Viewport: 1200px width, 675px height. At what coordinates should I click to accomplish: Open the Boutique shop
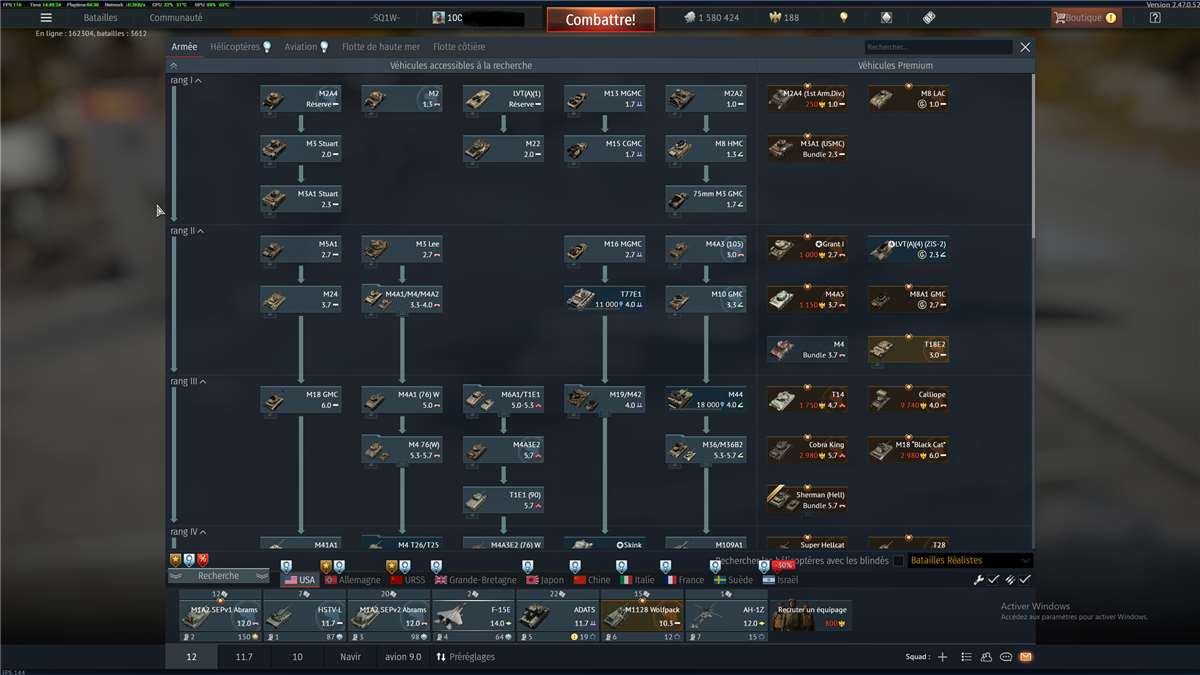1085,18
